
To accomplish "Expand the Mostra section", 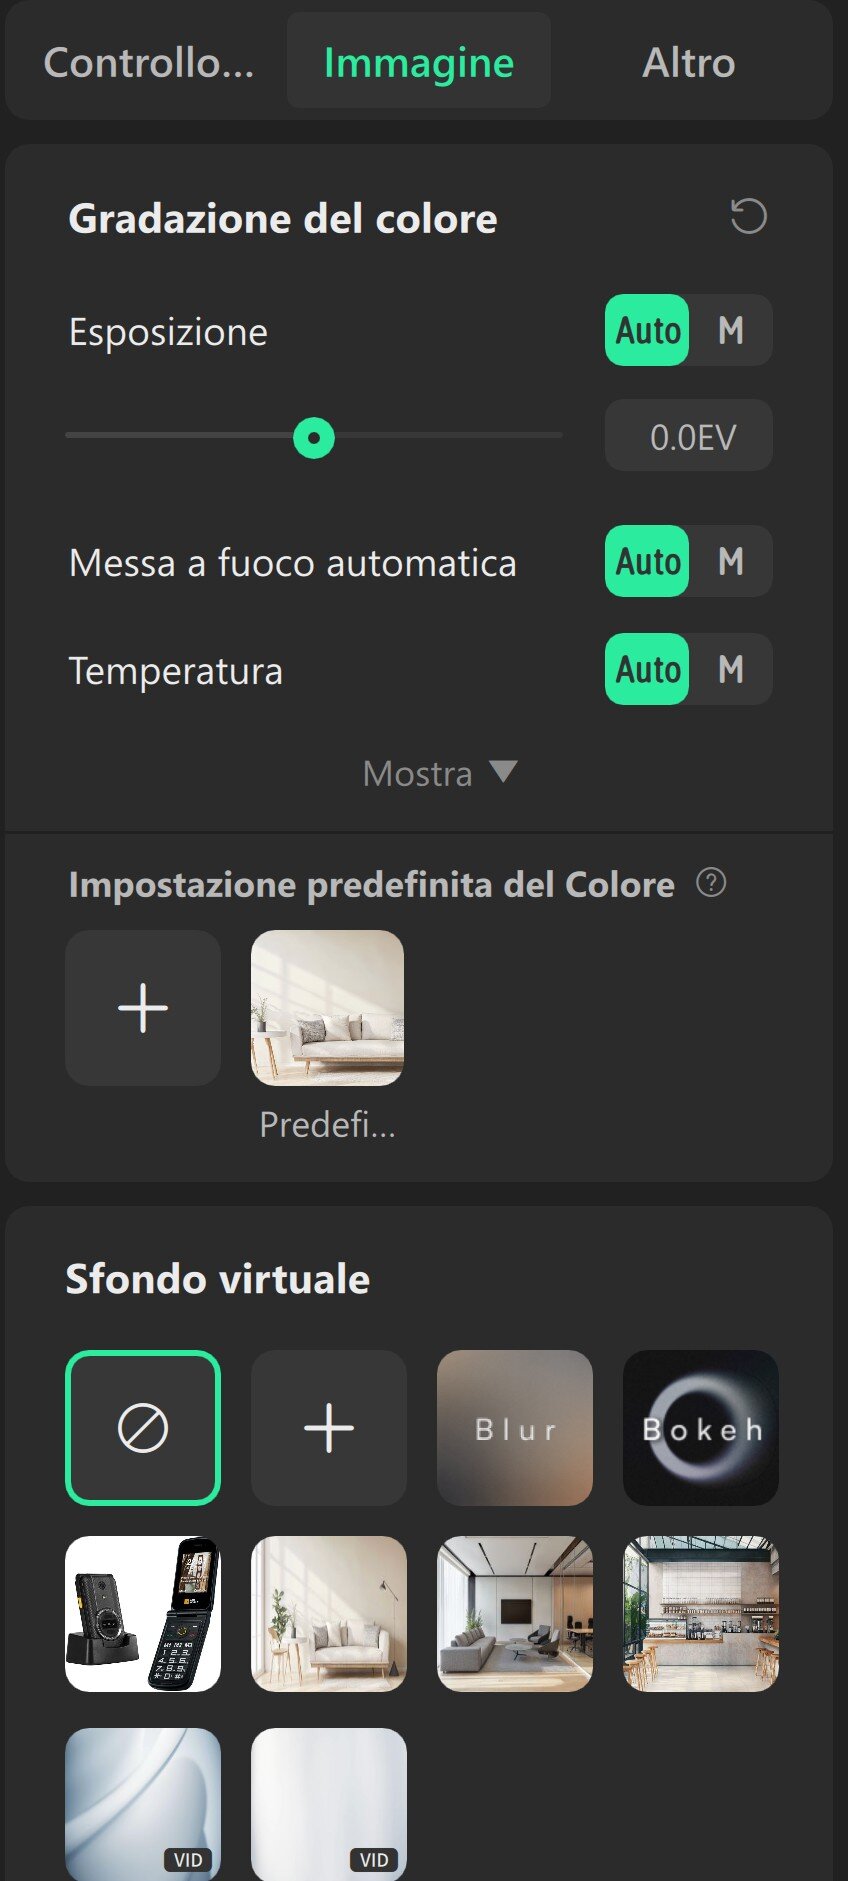I will [x=418, y=773].
